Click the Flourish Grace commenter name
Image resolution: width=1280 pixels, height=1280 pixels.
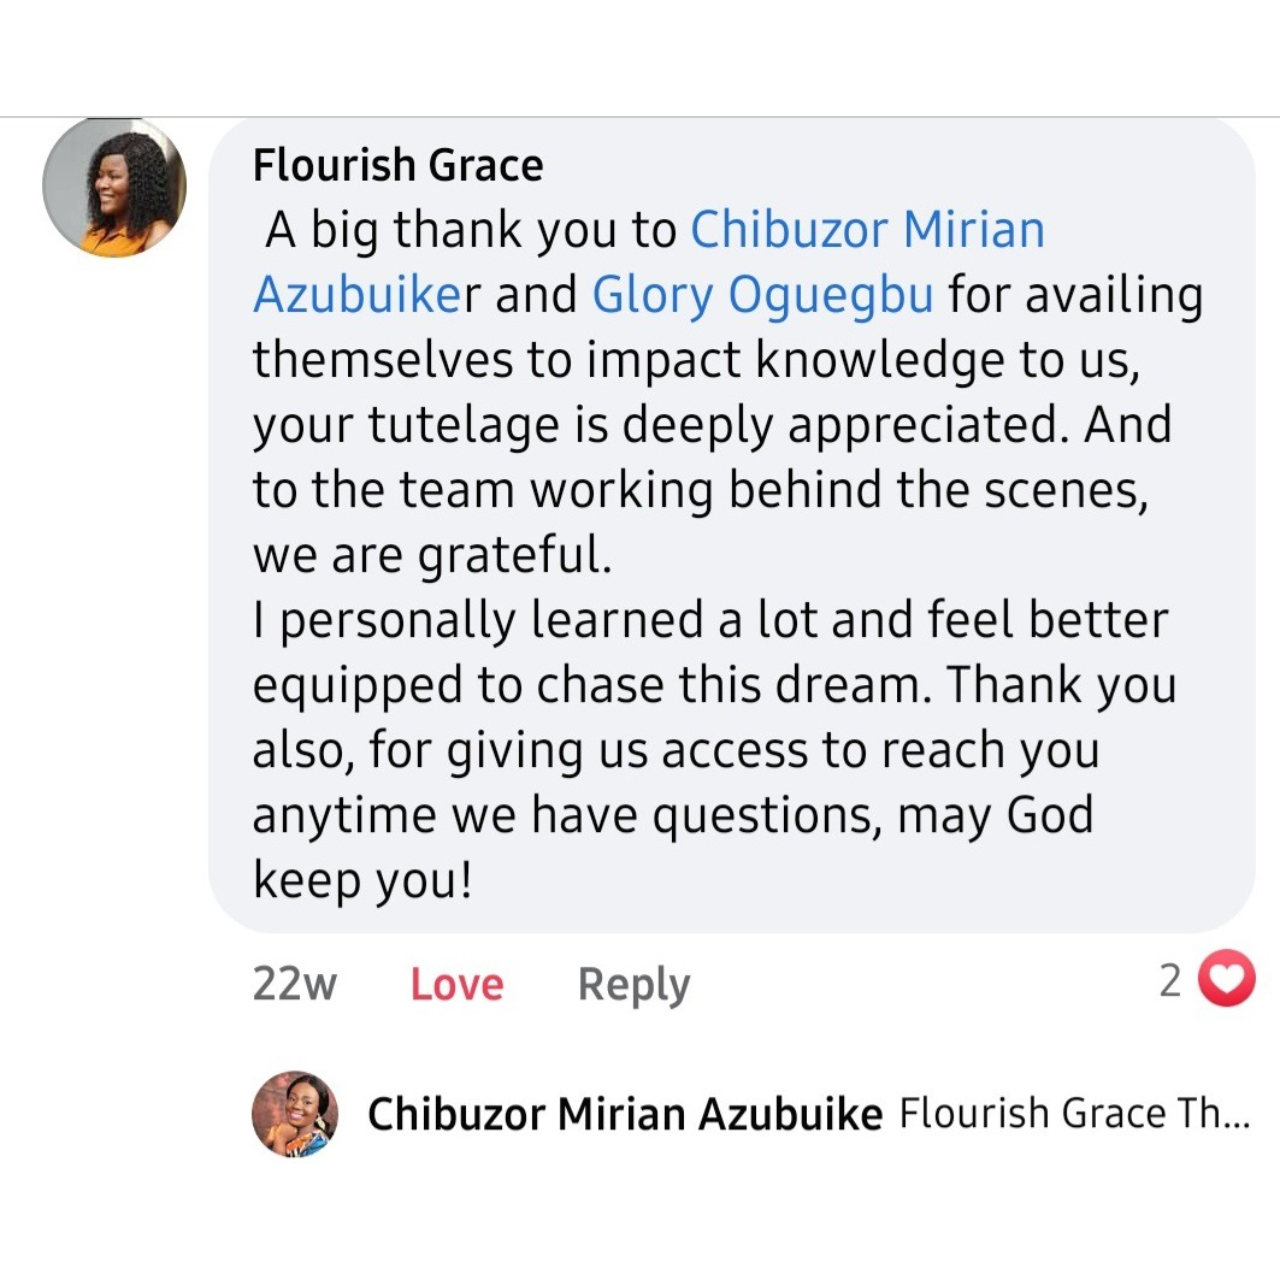397,165
